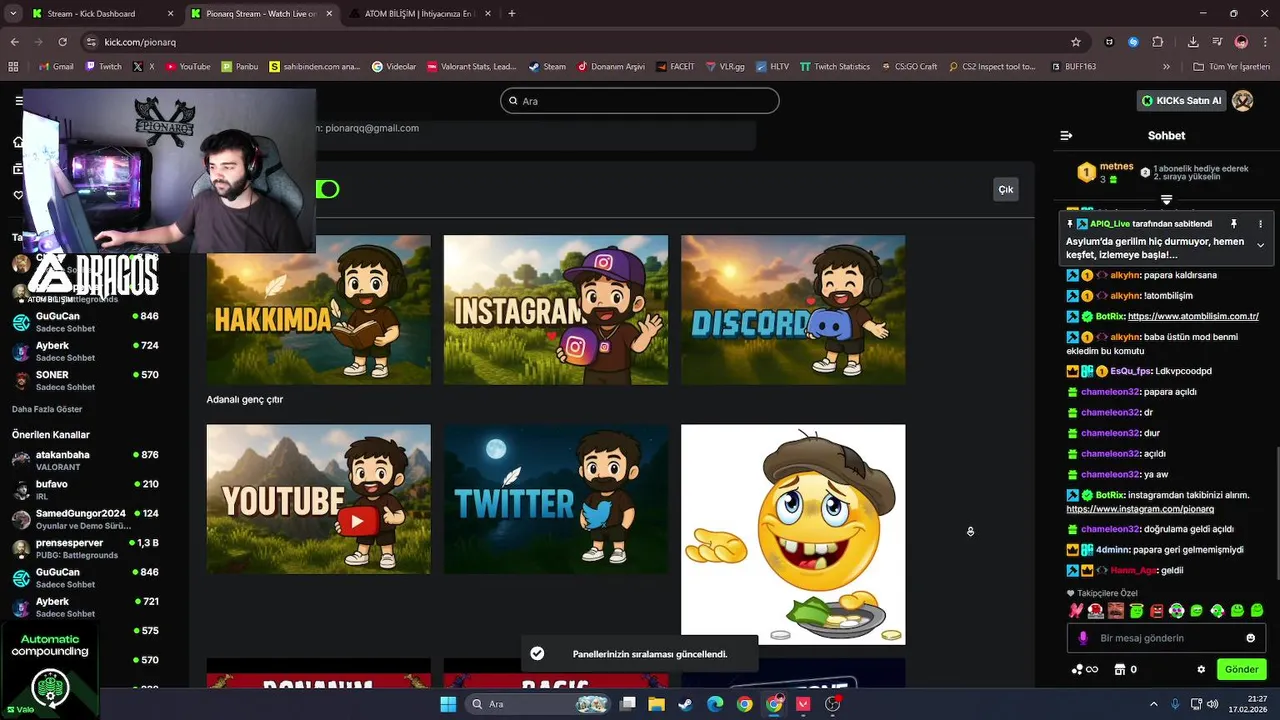Open the Gmail bookmark

point(55,67)
